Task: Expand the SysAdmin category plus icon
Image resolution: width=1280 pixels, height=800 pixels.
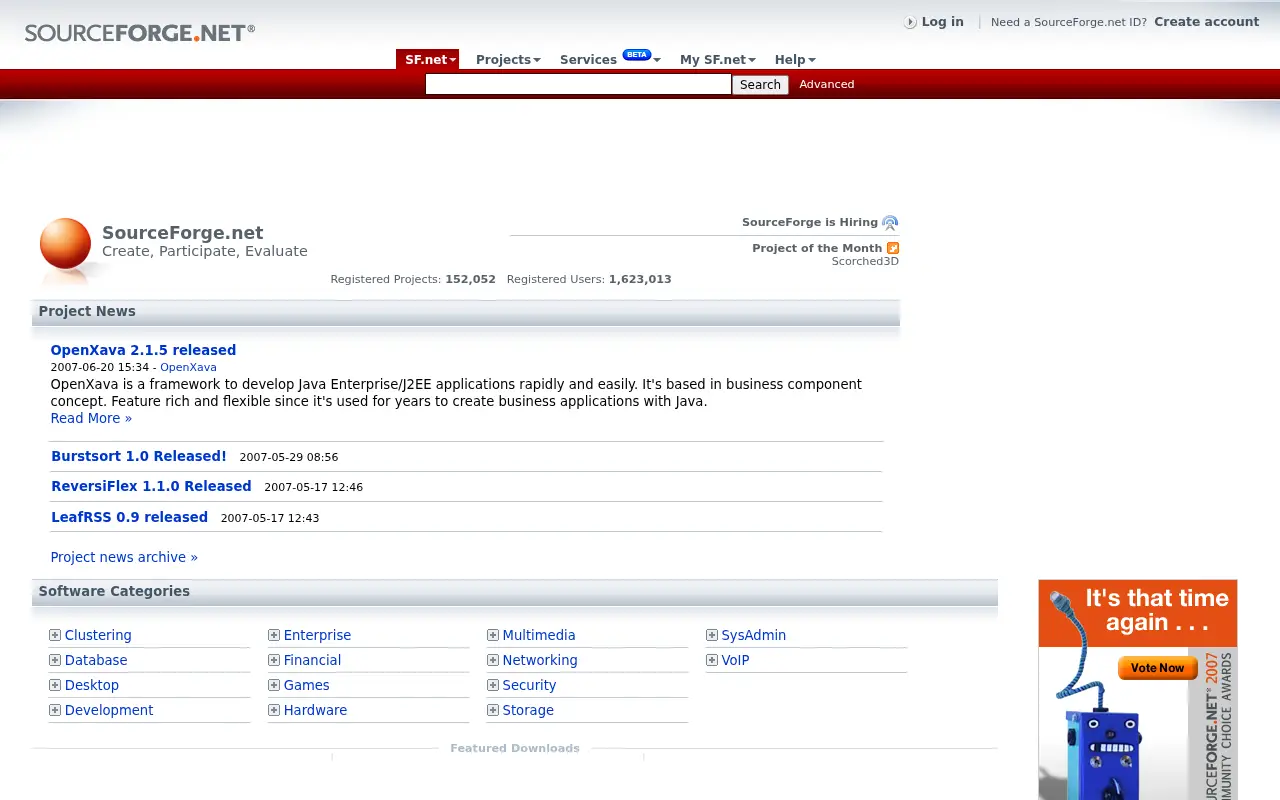Action: 712,635
